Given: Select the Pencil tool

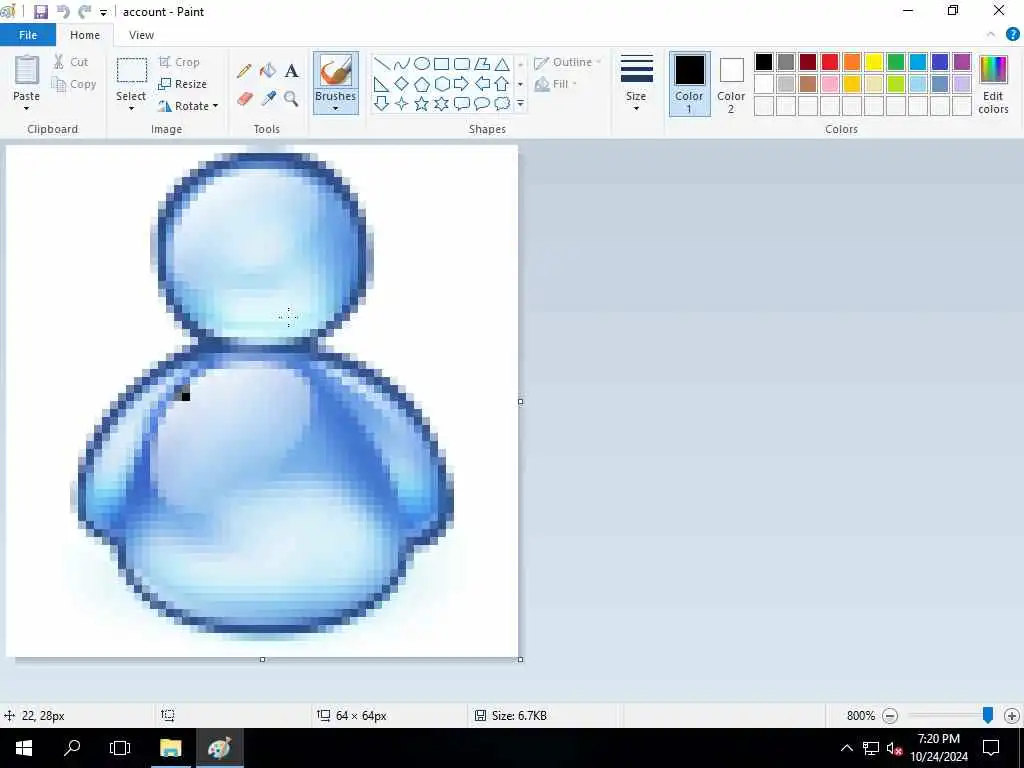Looking at the screenshot, I should [x=244, y=71].
